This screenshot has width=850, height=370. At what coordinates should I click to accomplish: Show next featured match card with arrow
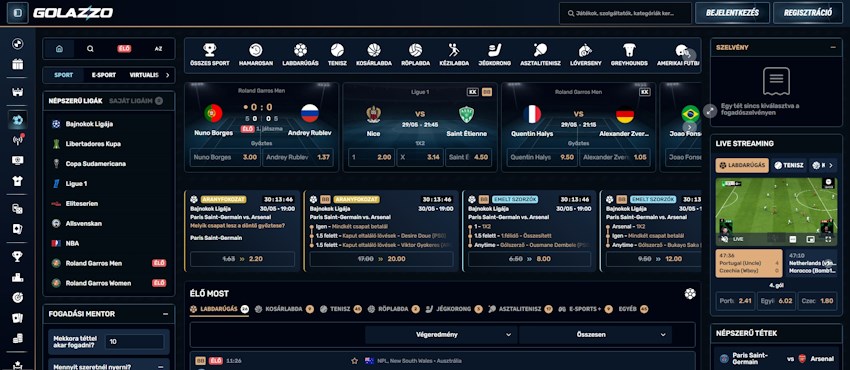[x=690, y=127]
